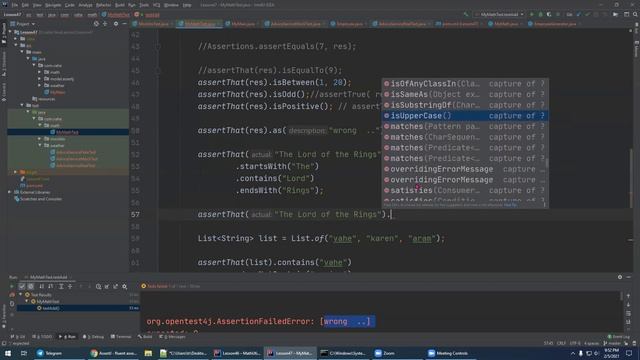Screen dimensions: 640x360
Task: Run the MyMathTest configuration with green arrow
Action: (x=531, y=14)
